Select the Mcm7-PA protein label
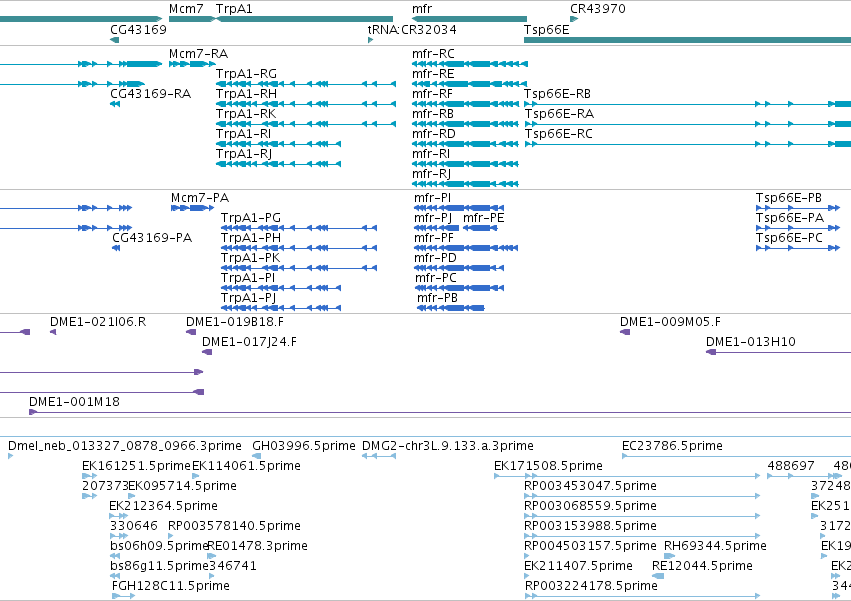The height and width of the screenshot is (601, 851). tap(200, 198)
